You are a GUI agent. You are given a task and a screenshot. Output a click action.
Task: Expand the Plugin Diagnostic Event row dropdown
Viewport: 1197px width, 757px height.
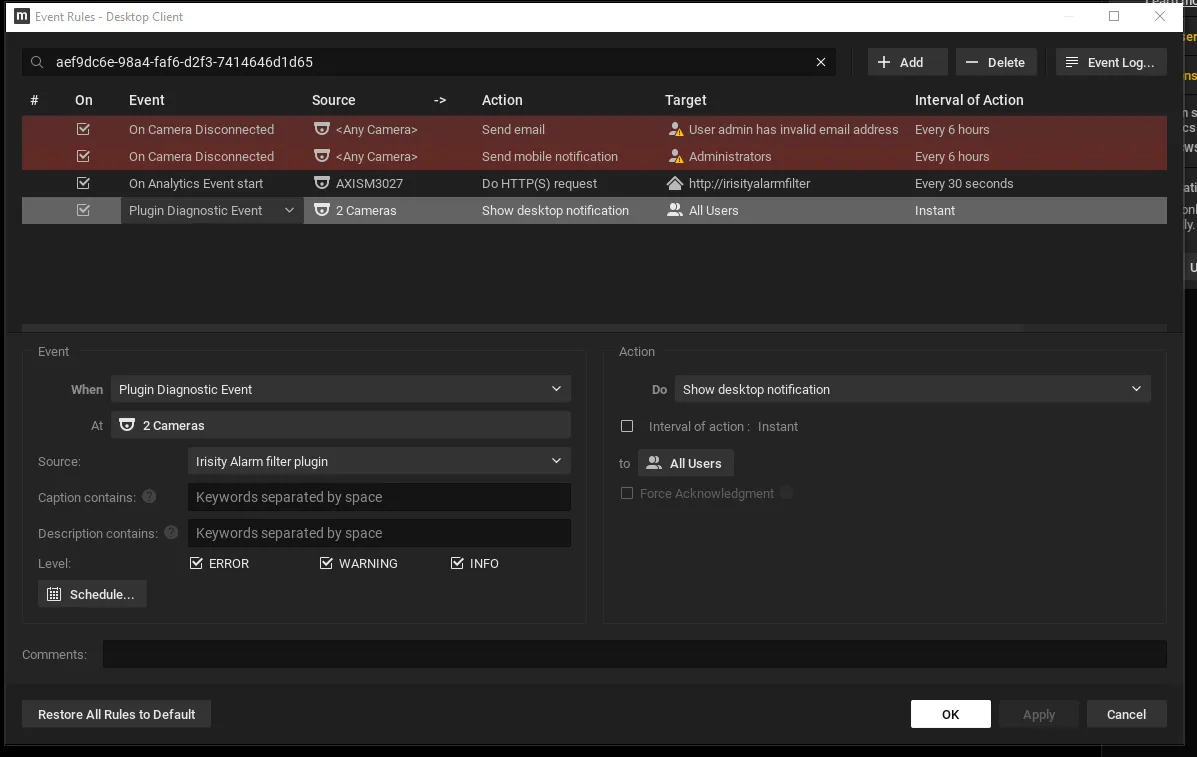[289, 211]
